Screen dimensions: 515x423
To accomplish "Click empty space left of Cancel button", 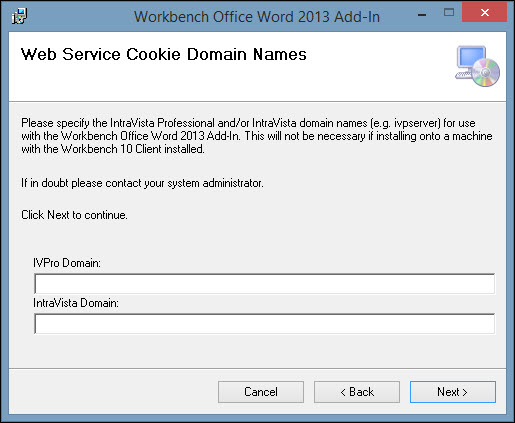I will (113, 392).
